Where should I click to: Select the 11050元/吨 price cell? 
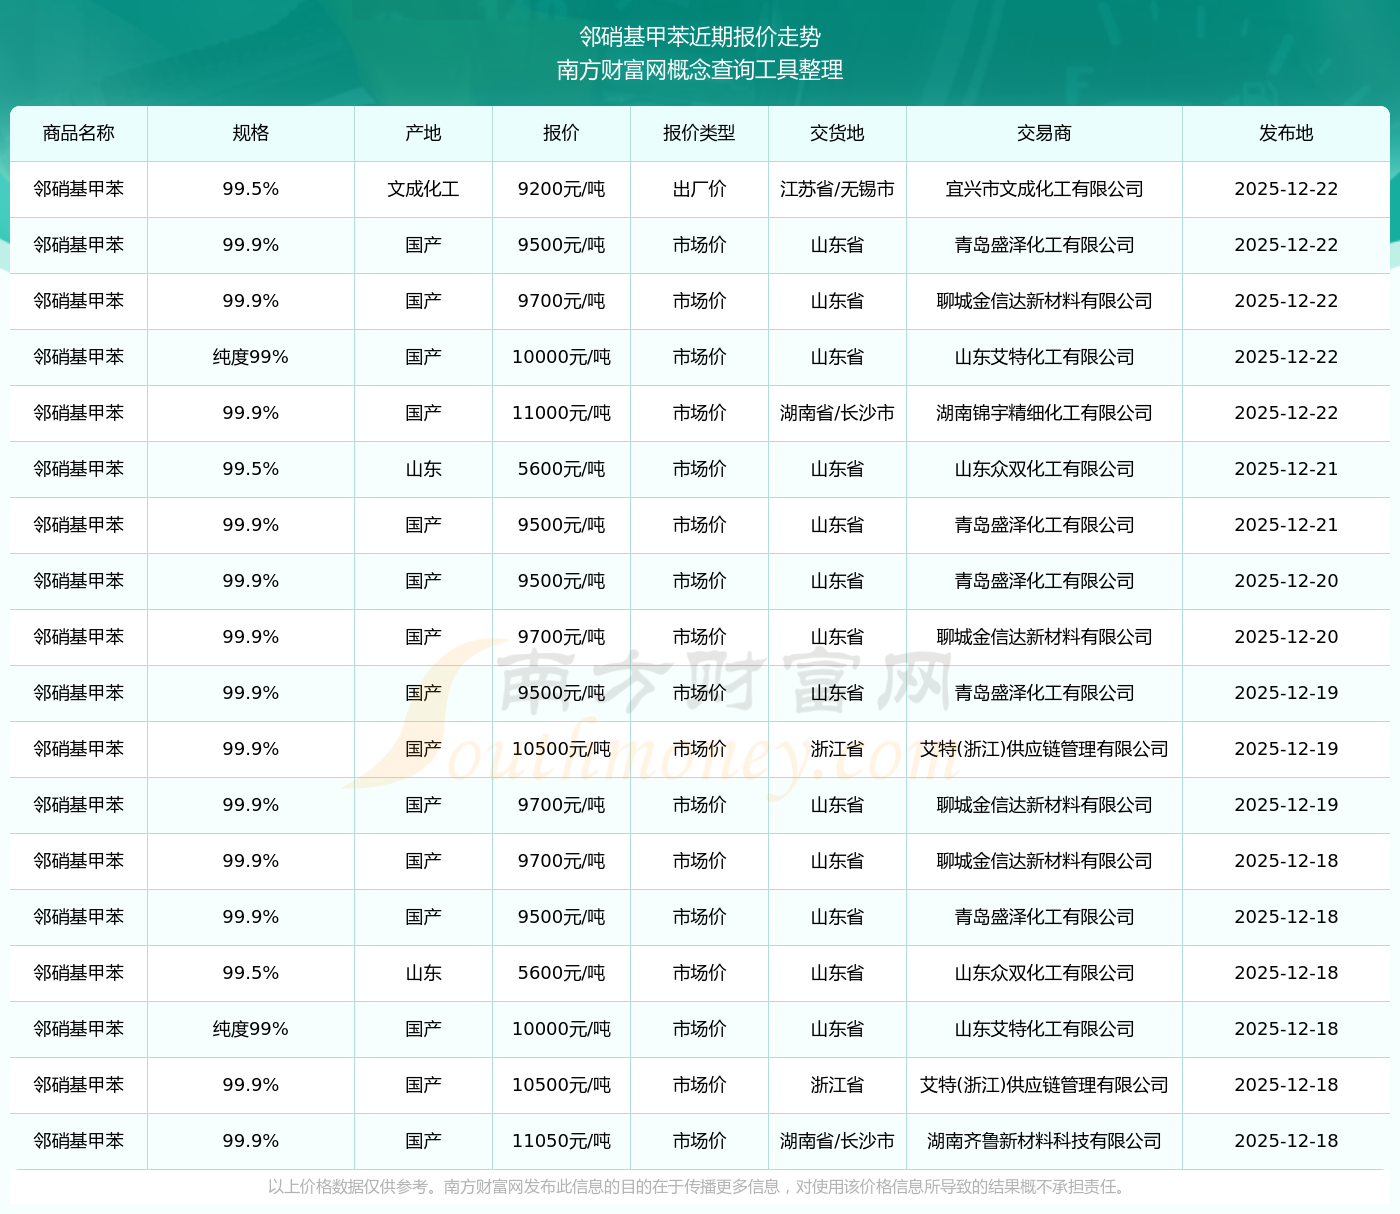pyautogui.click(x=561, y=1141)
